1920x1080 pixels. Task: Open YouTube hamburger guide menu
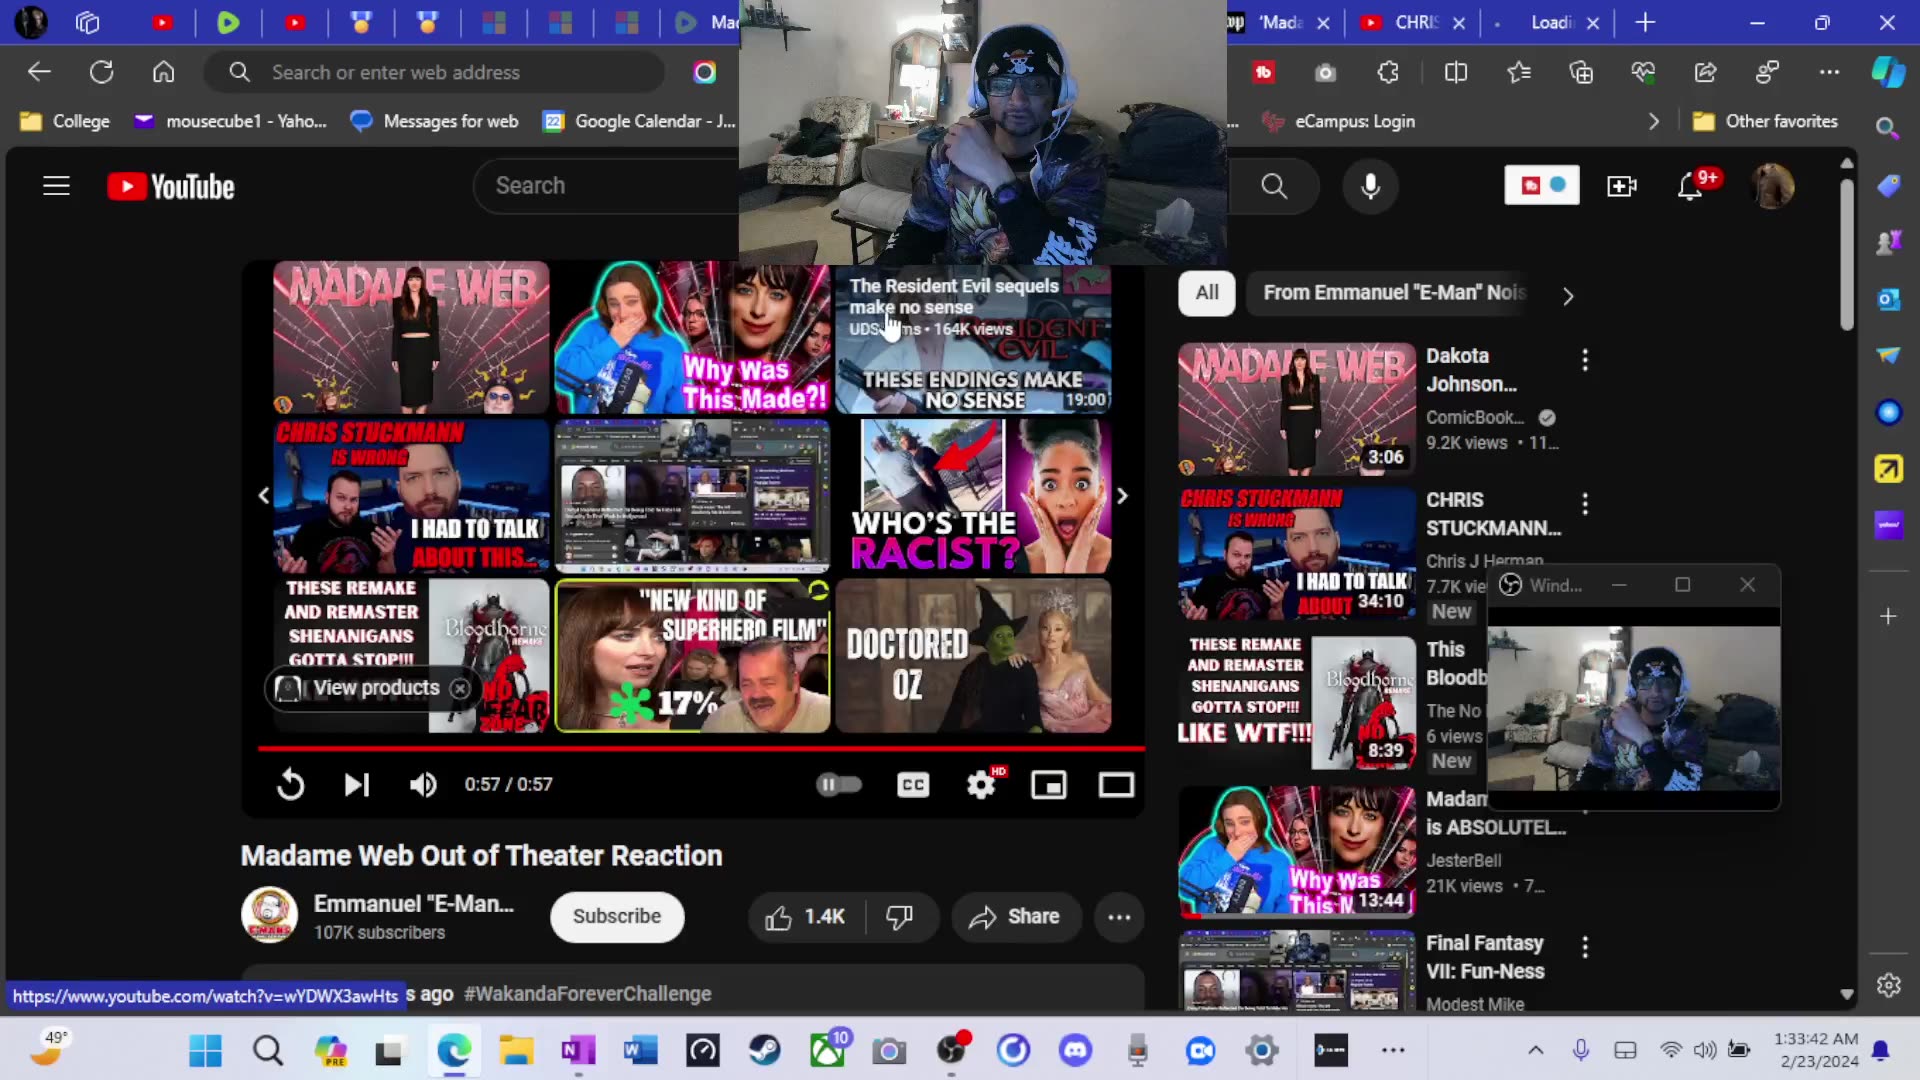(56, 186)
